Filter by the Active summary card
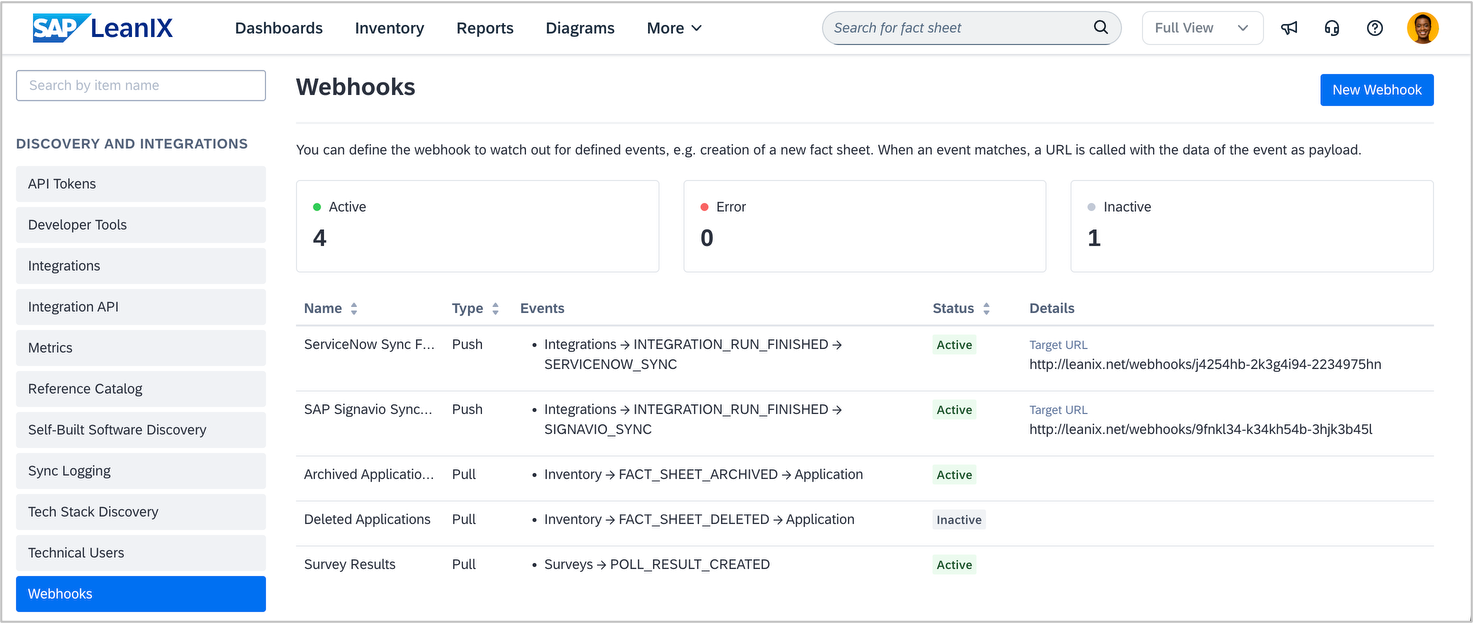Viewport: 1474px width, 624px height. tap(478, 226)
